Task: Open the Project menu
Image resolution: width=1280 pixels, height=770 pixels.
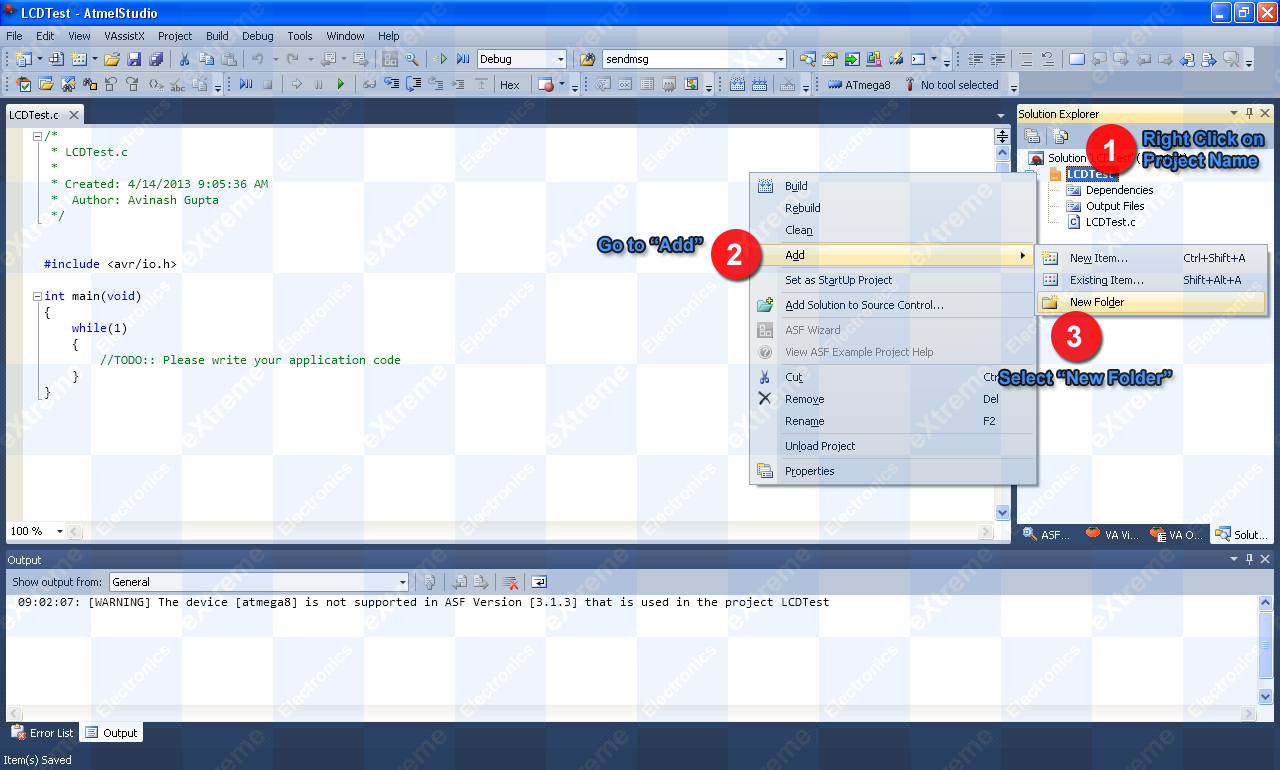Action: [175, 36]
